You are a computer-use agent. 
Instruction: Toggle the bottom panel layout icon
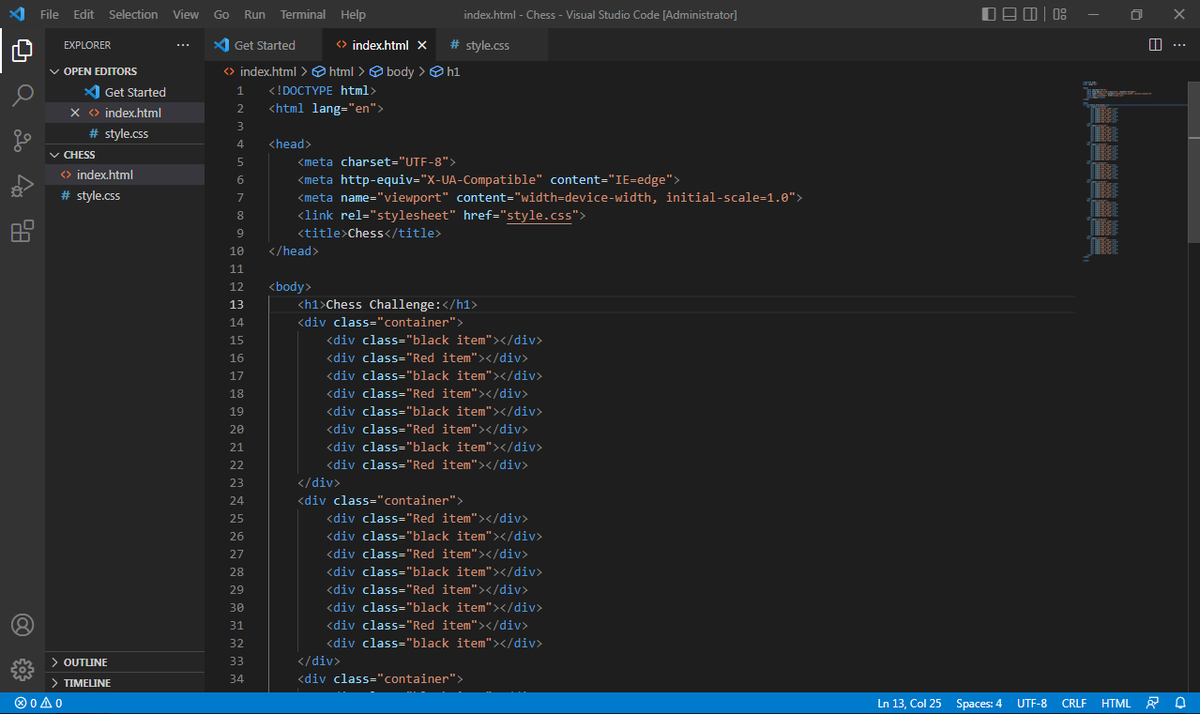point(1012,14)
